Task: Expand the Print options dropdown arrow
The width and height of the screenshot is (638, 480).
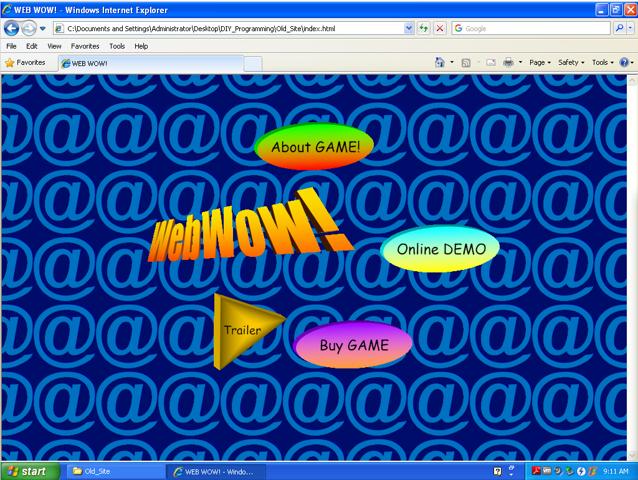Action: [520, 62]
